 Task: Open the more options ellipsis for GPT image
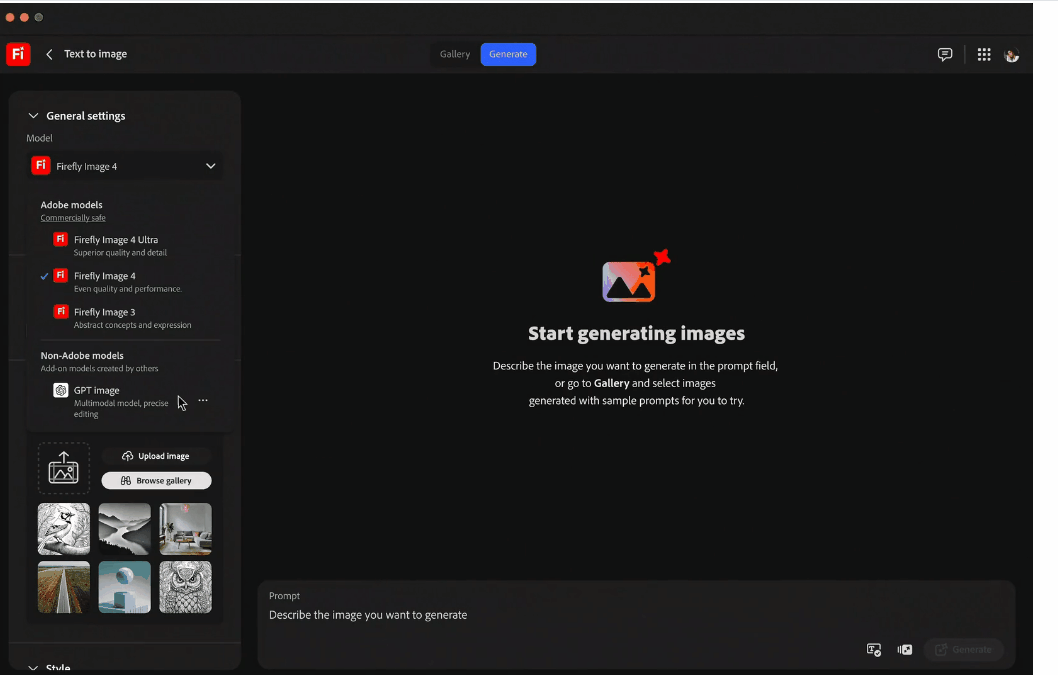point(203,400)
